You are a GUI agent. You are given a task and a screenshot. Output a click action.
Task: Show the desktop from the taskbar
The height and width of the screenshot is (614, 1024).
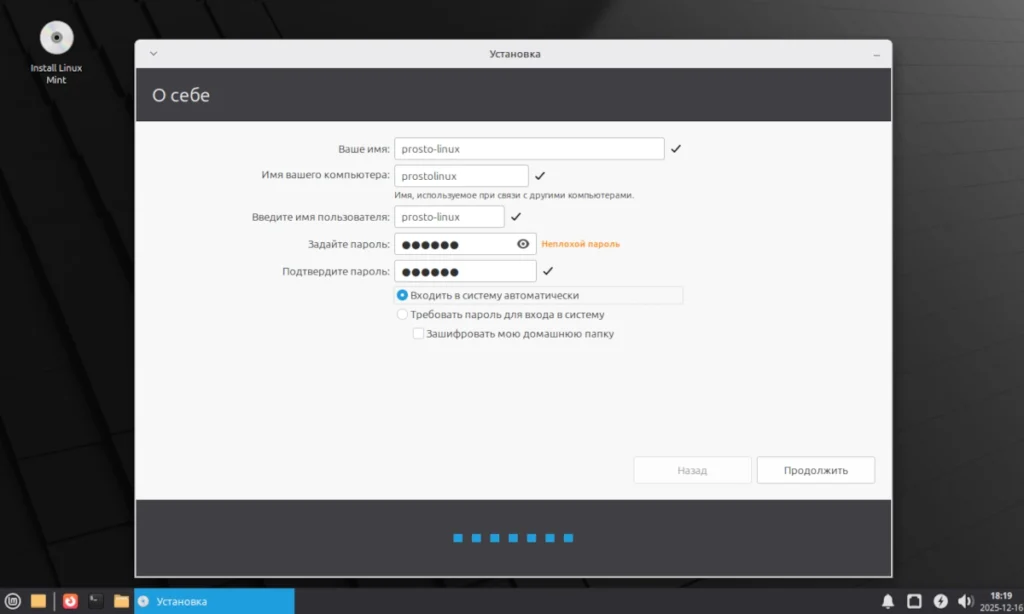pos(39,601)
